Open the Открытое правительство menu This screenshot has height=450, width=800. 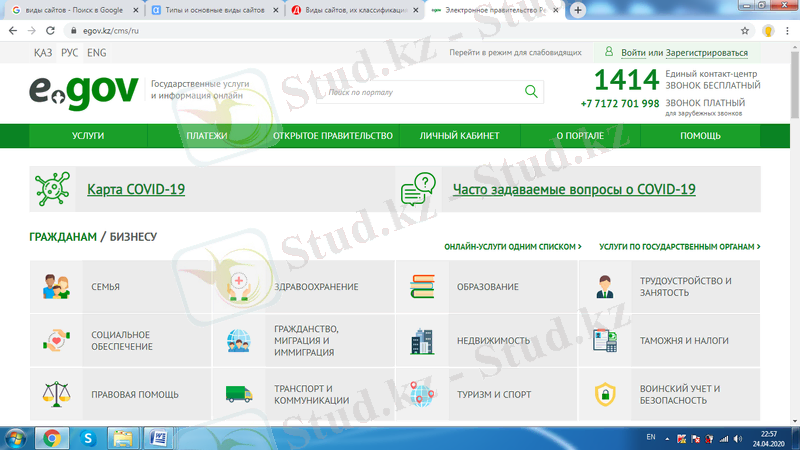pyautogui.click(x=332, y=136)
